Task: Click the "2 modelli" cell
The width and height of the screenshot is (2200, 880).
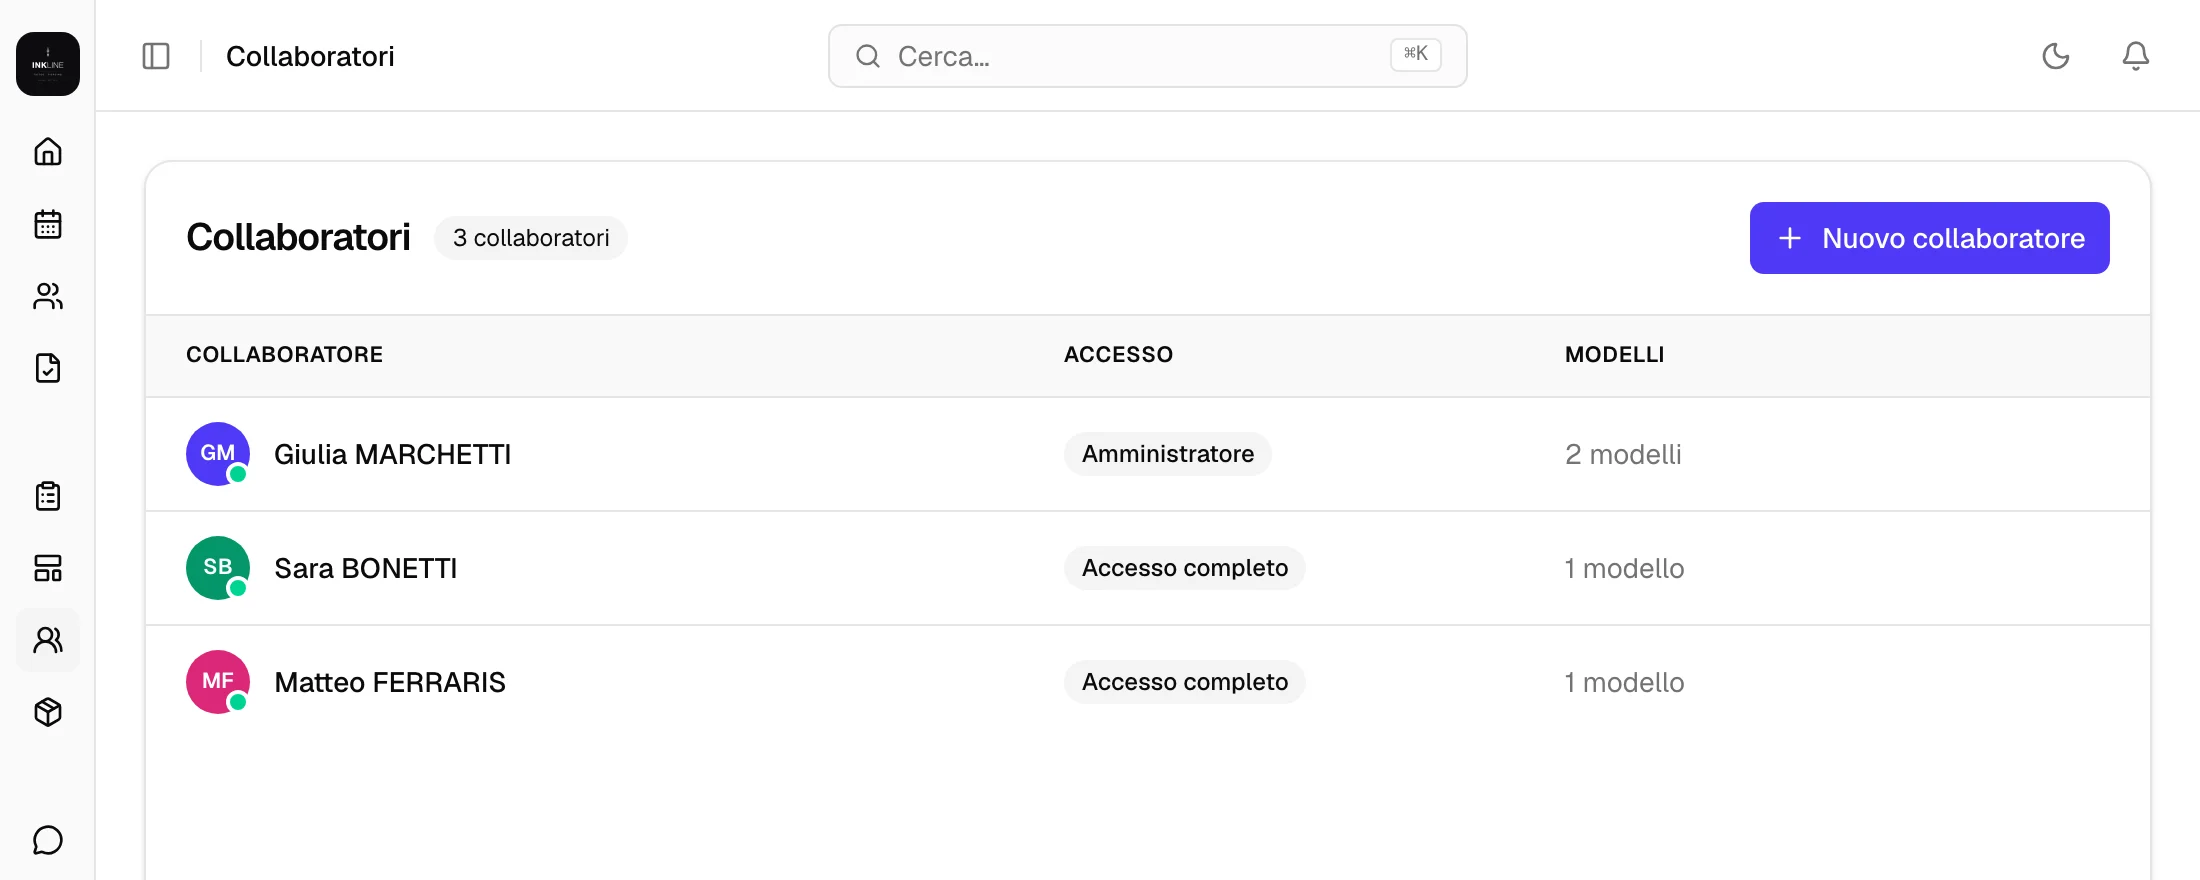Action: (1623, 454)
